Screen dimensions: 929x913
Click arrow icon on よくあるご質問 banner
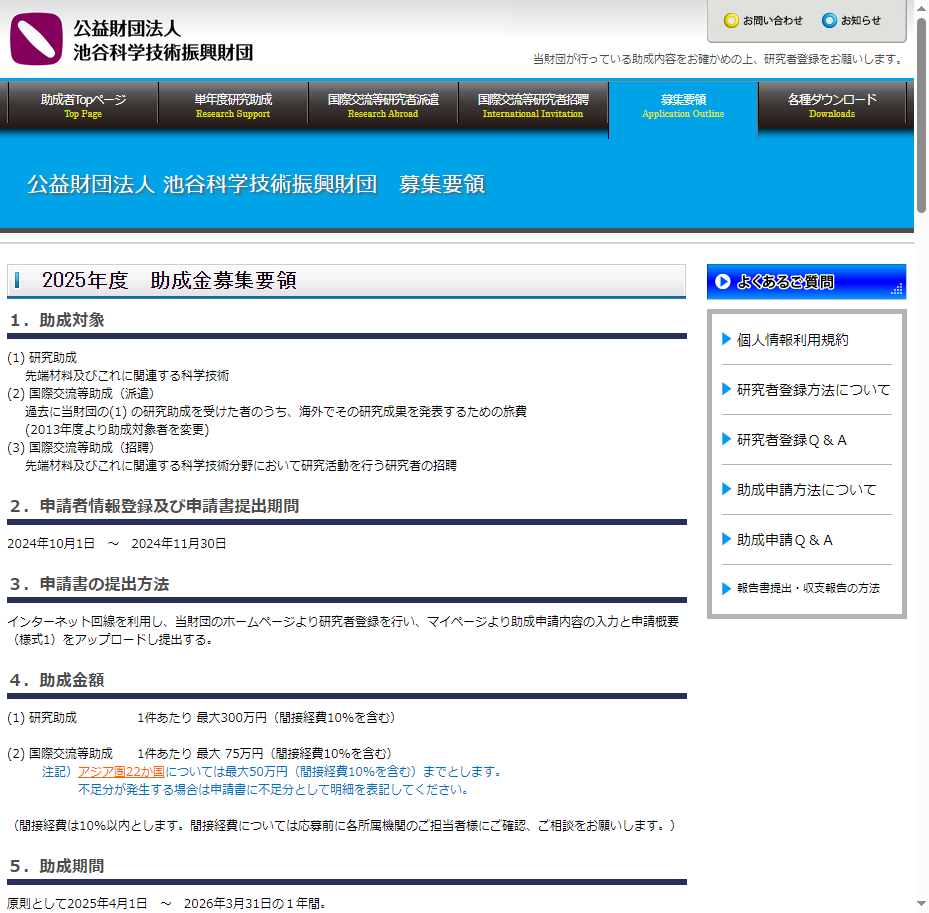point(722,281)
